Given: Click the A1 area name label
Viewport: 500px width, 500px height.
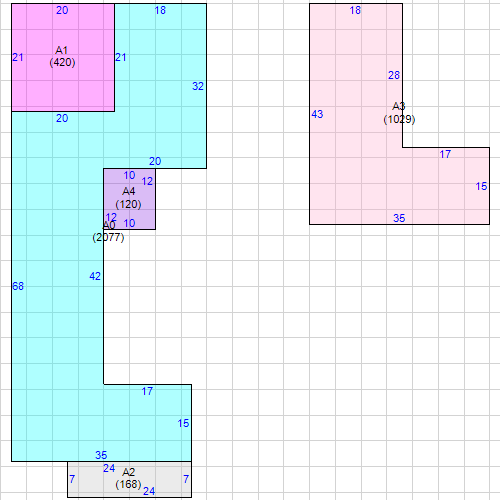Looking at the screenshot, I should click(x=62, y=50).
